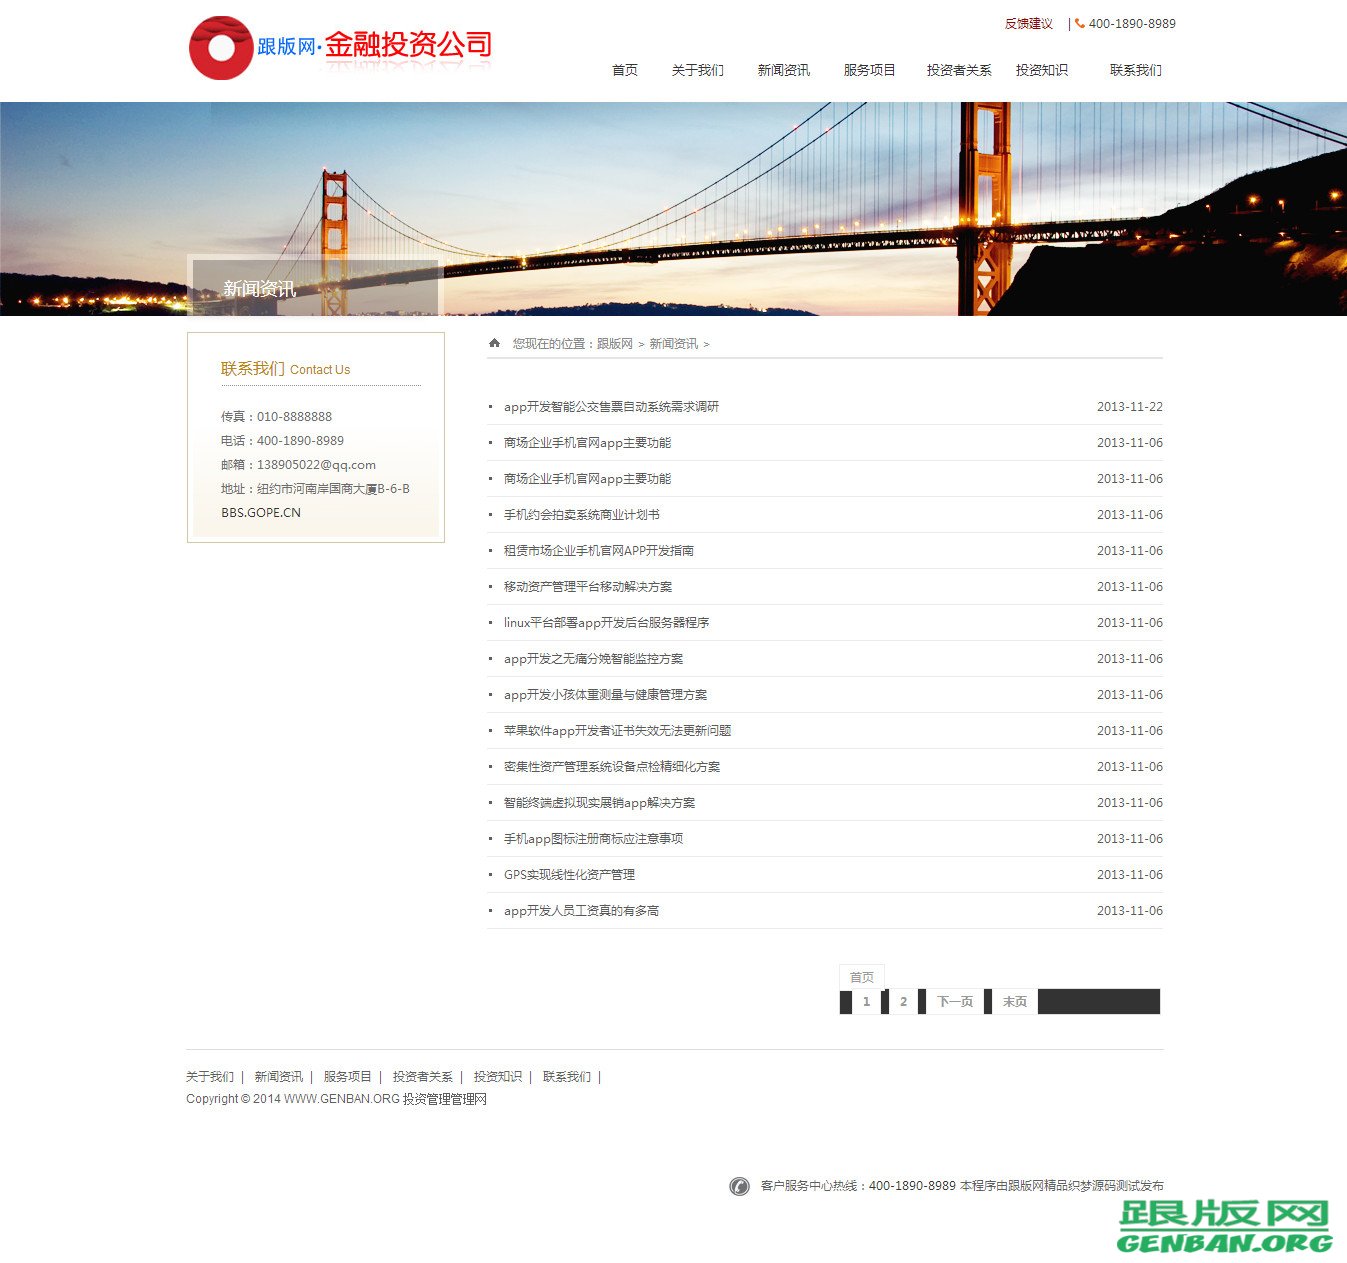1347x1263 pixels.
Task: Click BBS.GOPE.CN in the contact panel
Action: (259, 512)
